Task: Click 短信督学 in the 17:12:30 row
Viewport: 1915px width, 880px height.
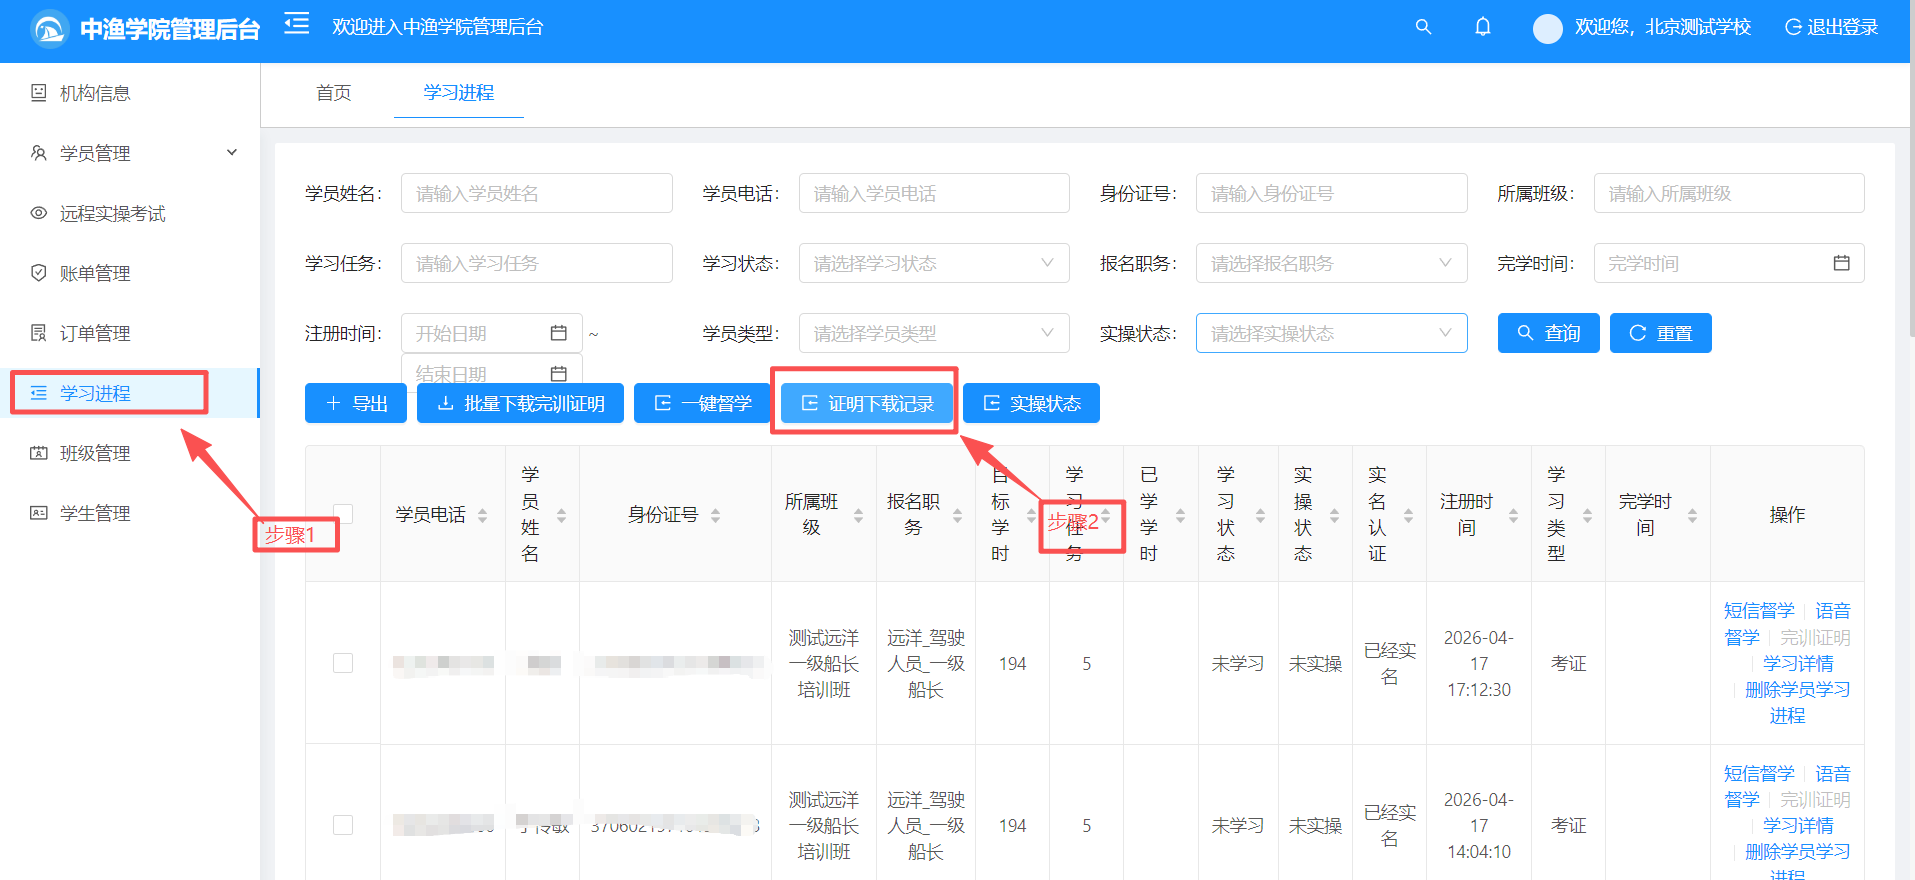Action: tap(1759, 610)
